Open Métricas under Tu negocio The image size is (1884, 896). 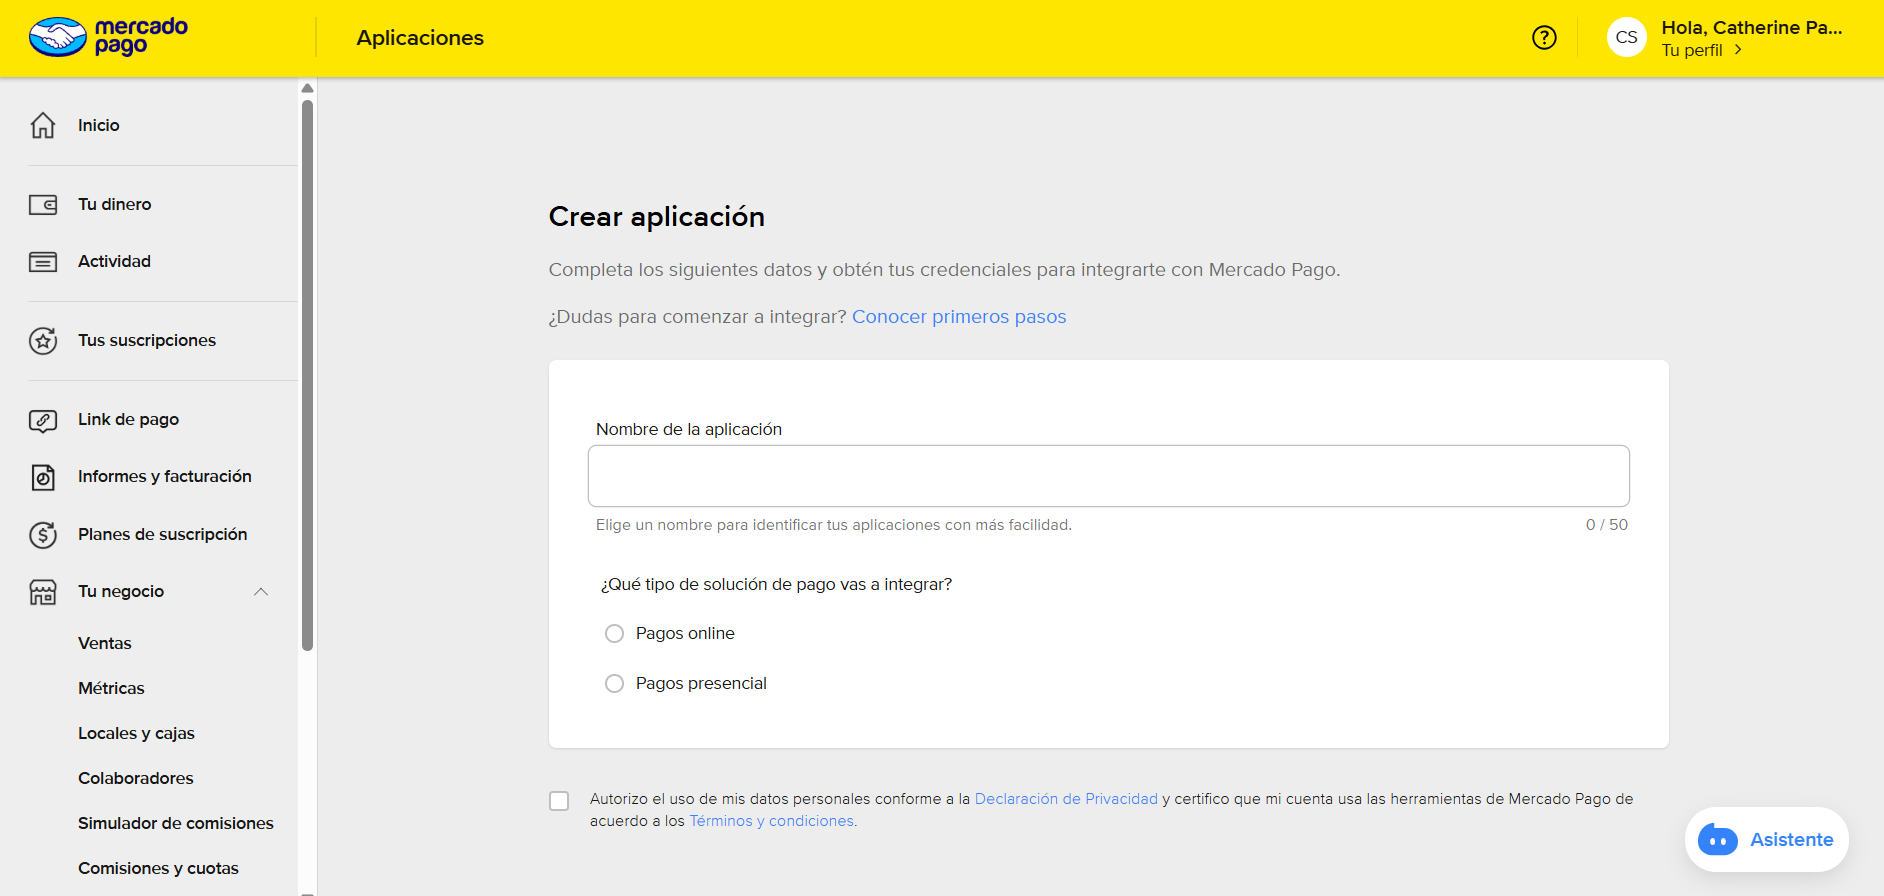pos(111,688)
